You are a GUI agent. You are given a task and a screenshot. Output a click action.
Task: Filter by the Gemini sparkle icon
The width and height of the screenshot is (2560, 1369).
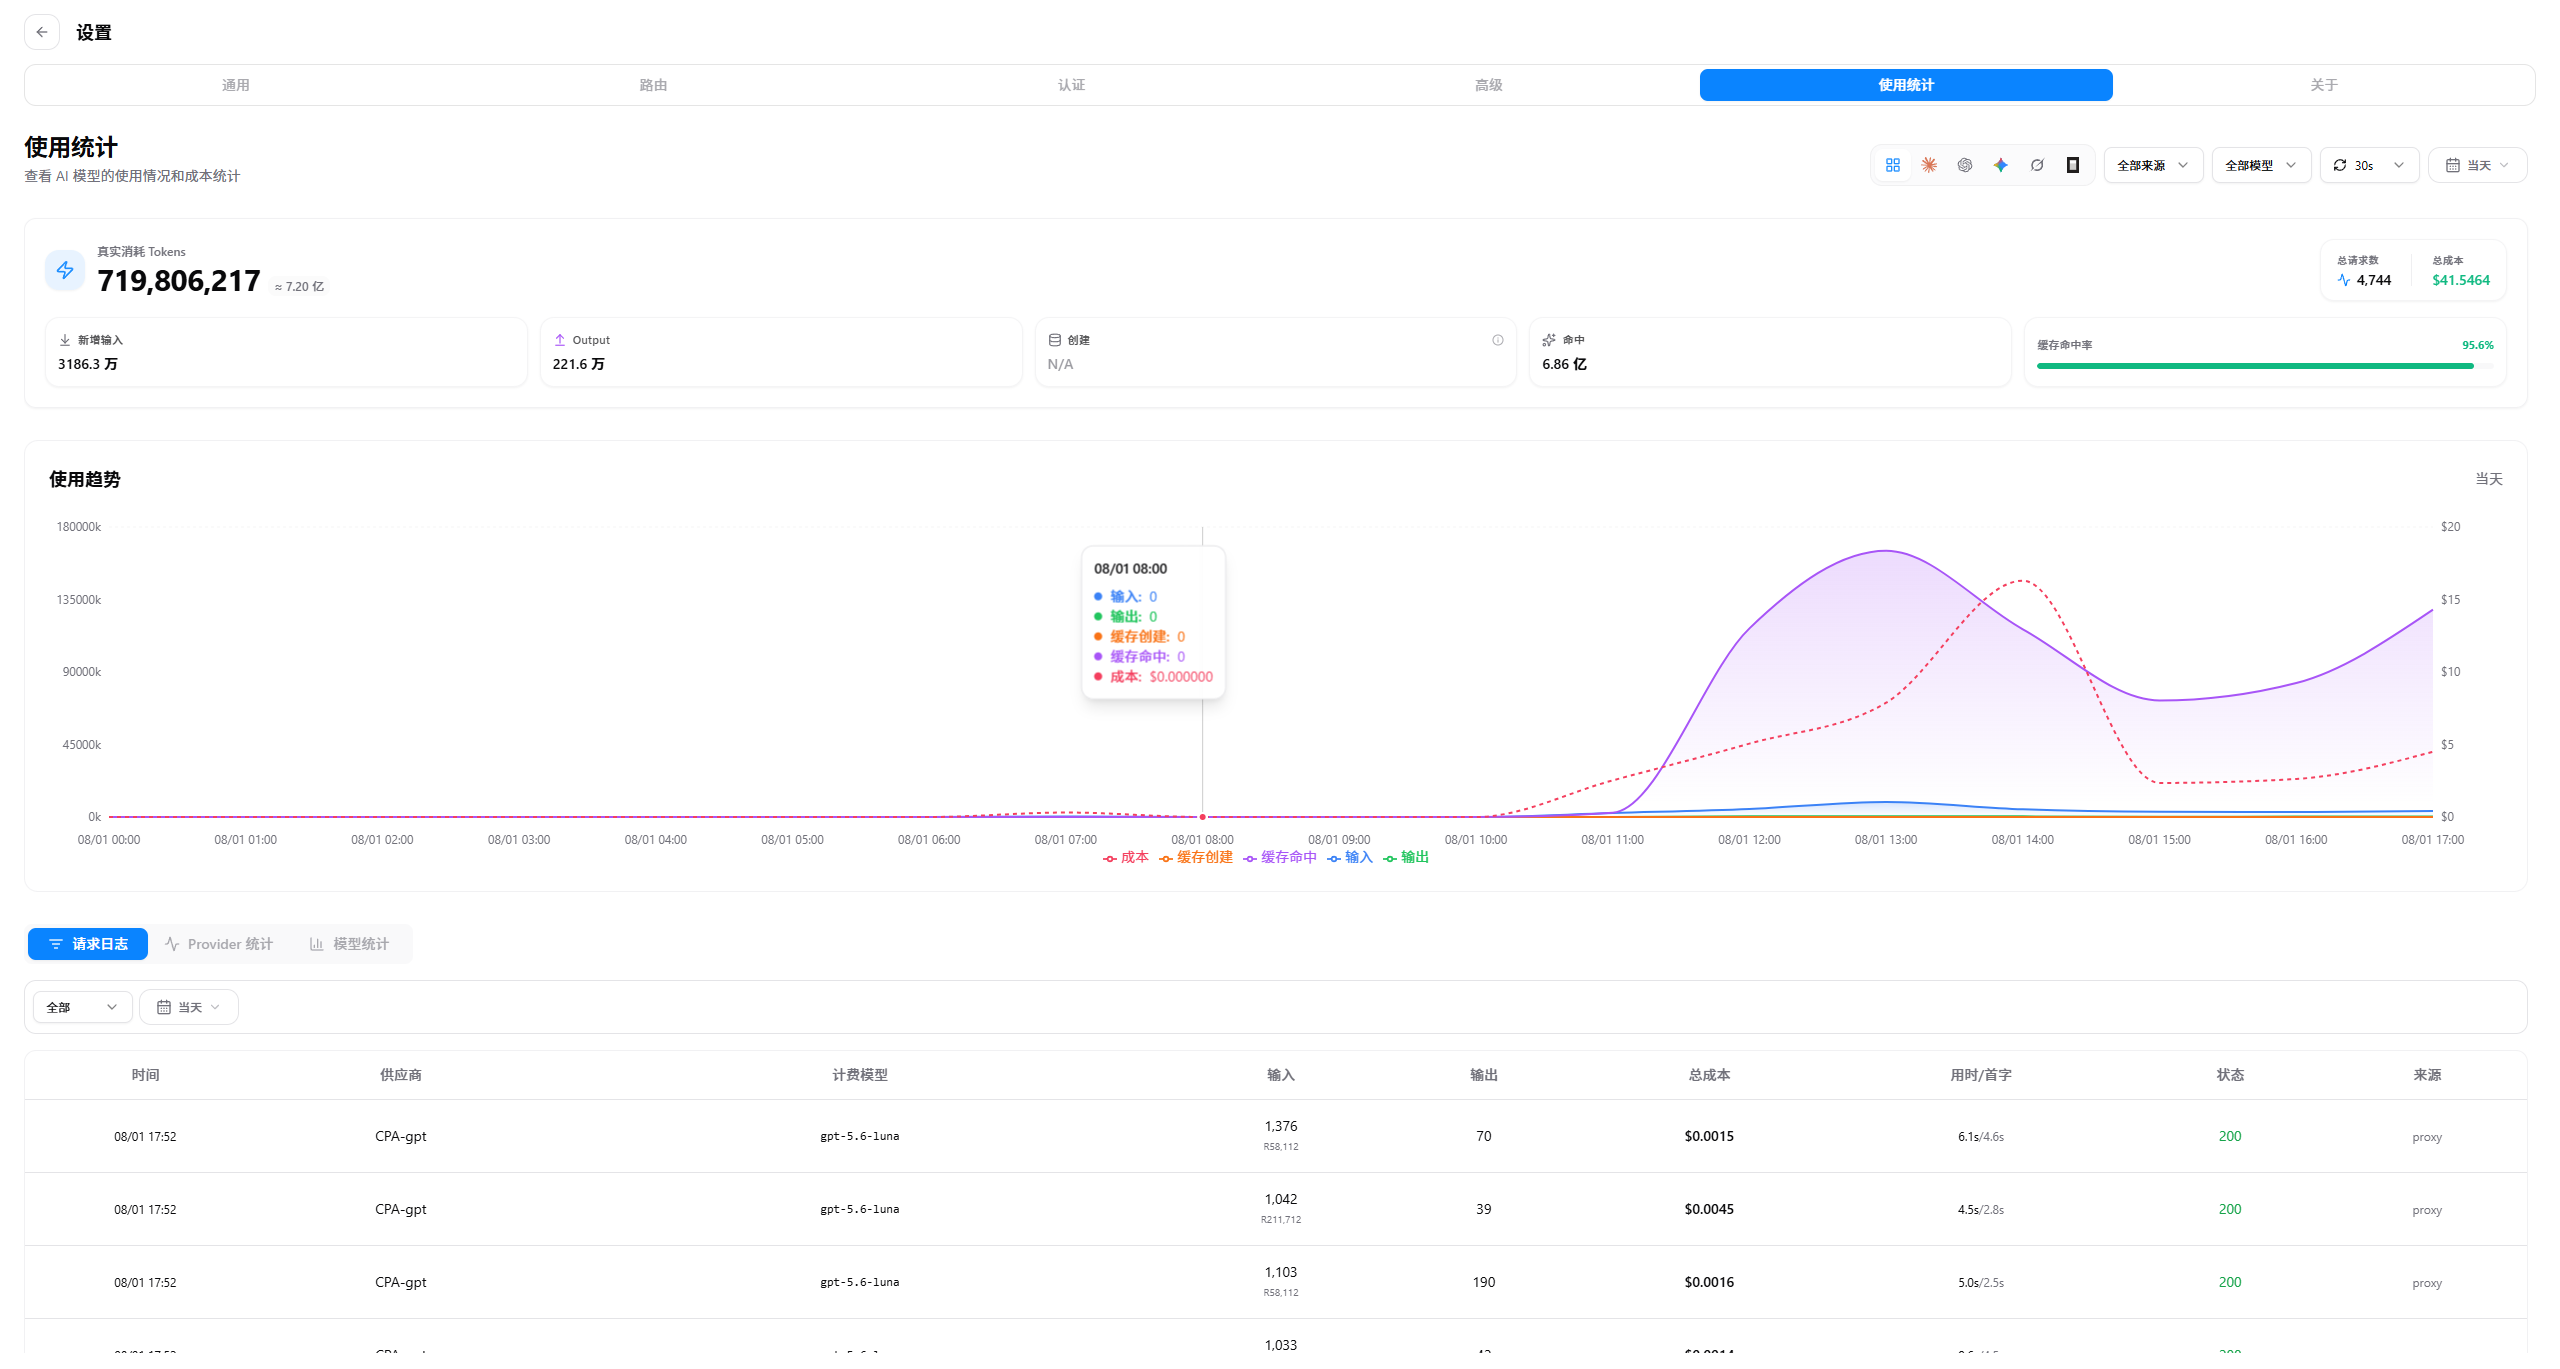(2001, 165)
